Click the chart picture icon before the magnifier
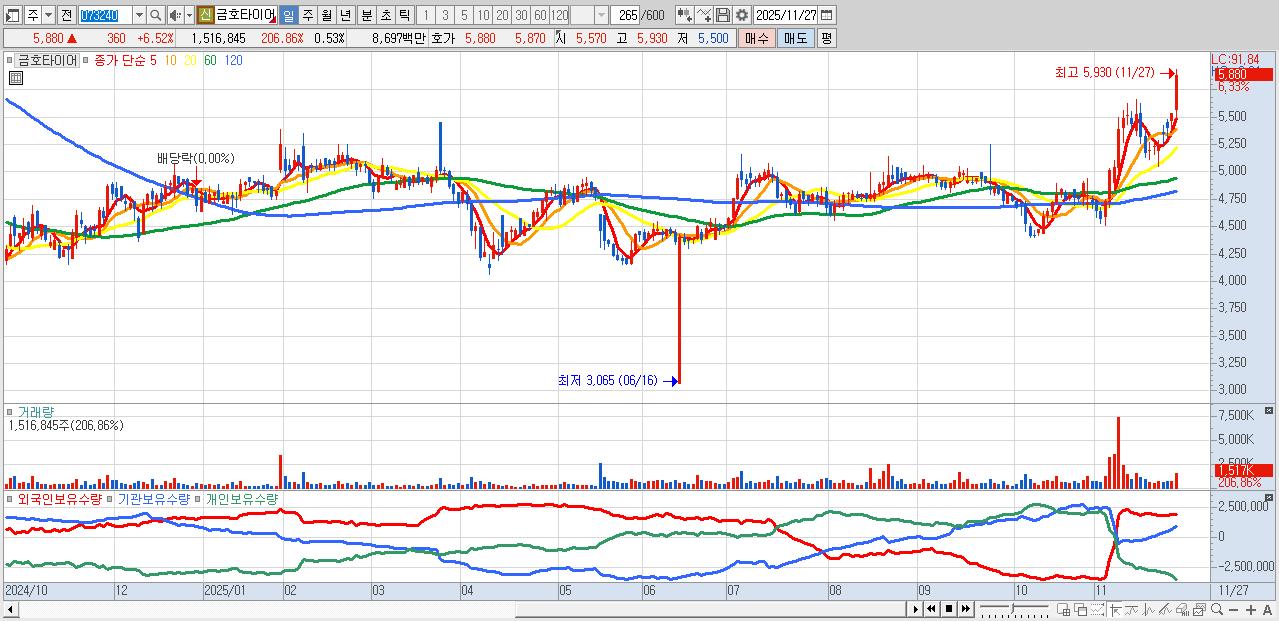1279x621 pixels. (1200, 609)
